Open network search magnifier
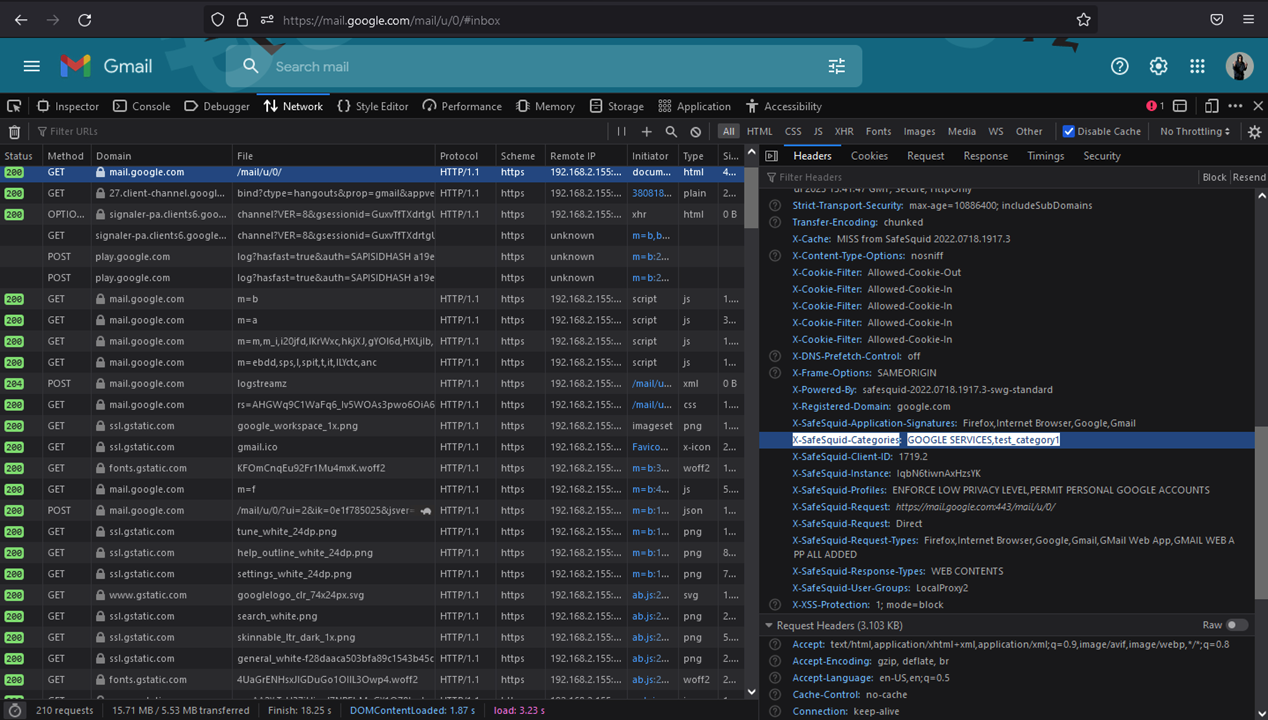 click(671, 131)
